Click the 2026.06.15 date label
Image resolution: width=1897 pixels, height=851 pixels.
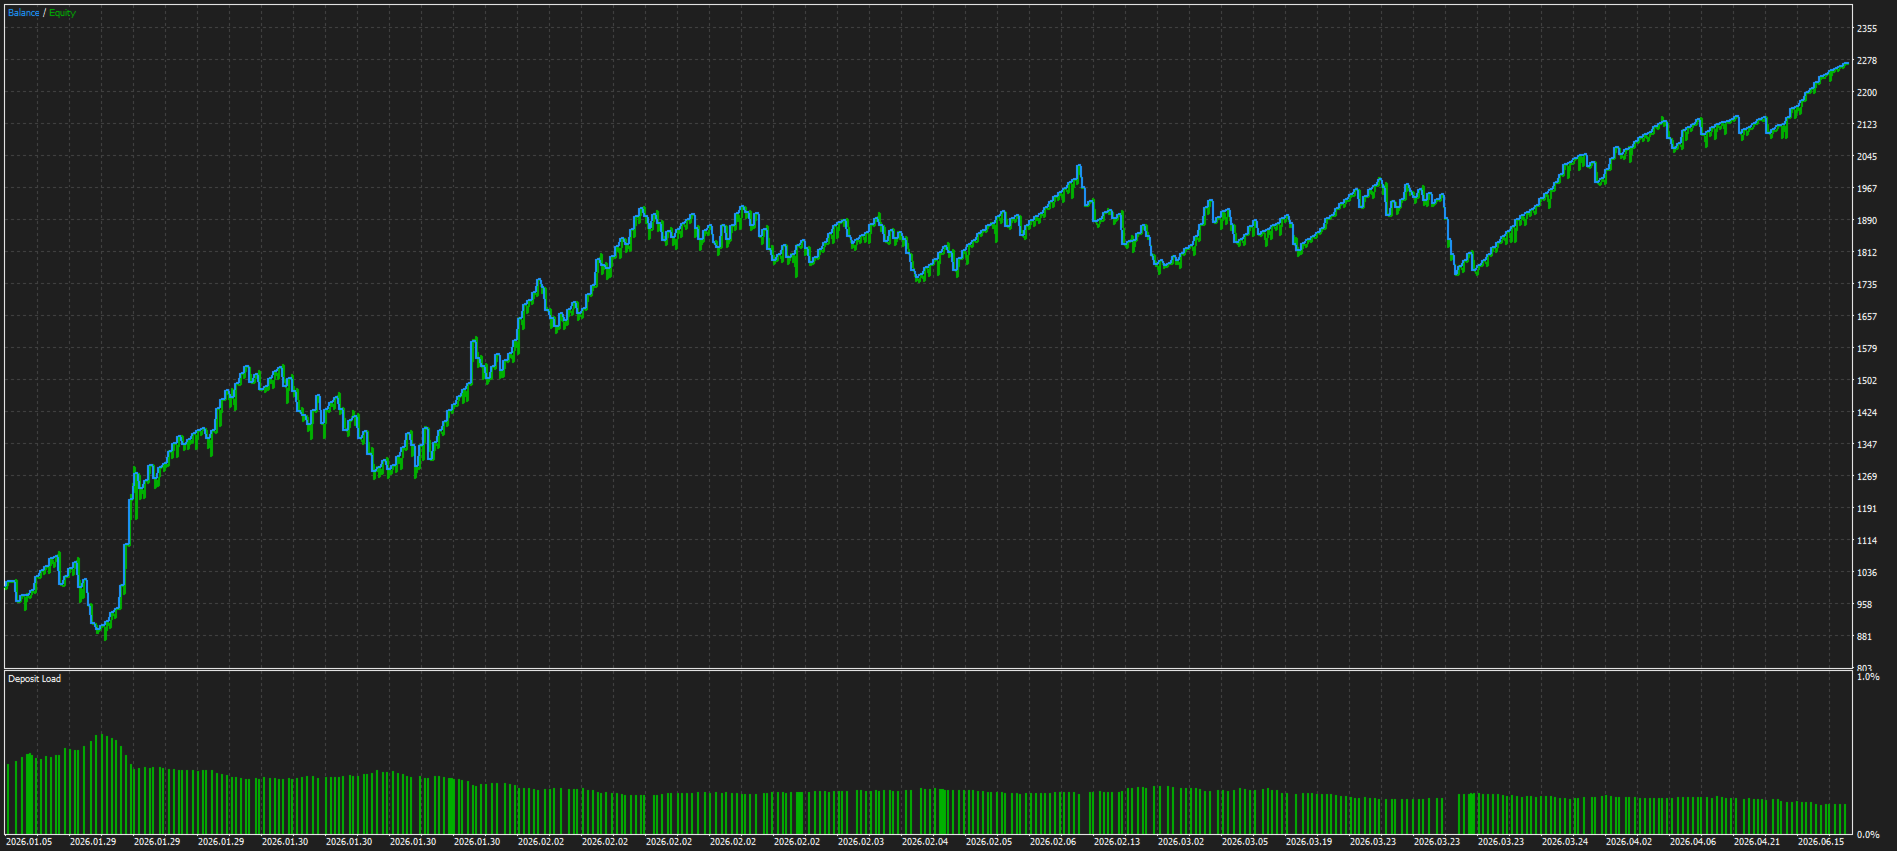1821,842
